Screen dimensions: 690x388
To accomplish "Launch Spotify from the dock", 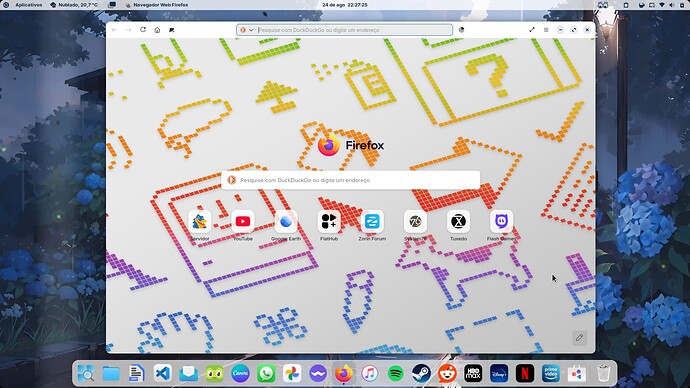I will click(396, 373).
